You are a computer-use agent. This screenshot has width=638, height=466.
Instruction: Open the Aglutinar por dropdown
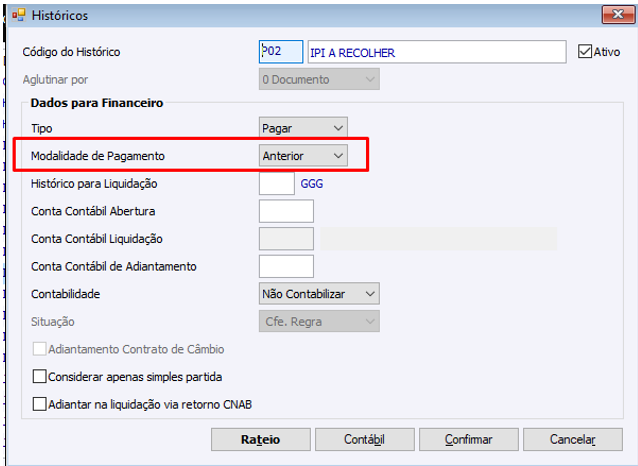pyautogui.click(x=319, y=79)
